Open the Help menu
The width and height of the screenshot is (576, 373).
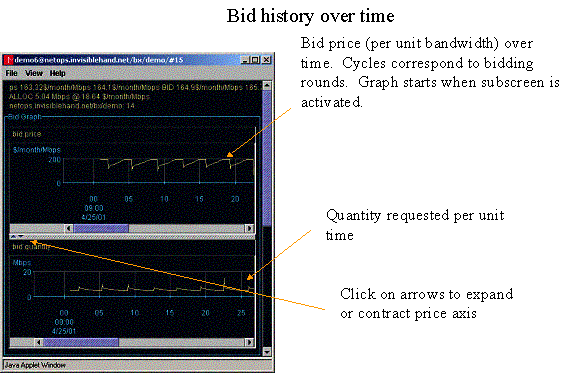(58, 73)
